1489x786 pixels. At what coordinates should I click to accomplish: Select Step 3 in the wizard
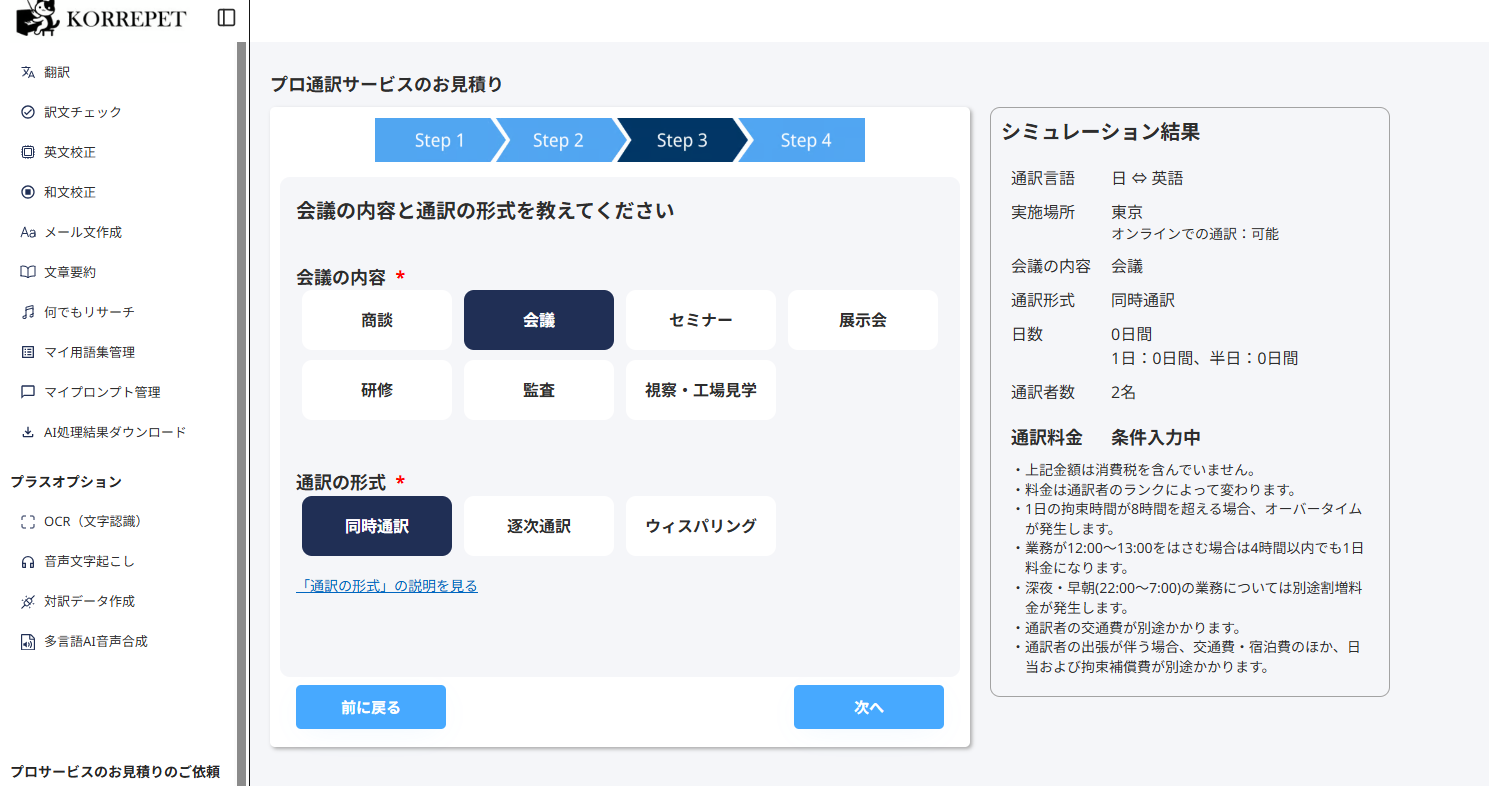[x=682, y=140]
